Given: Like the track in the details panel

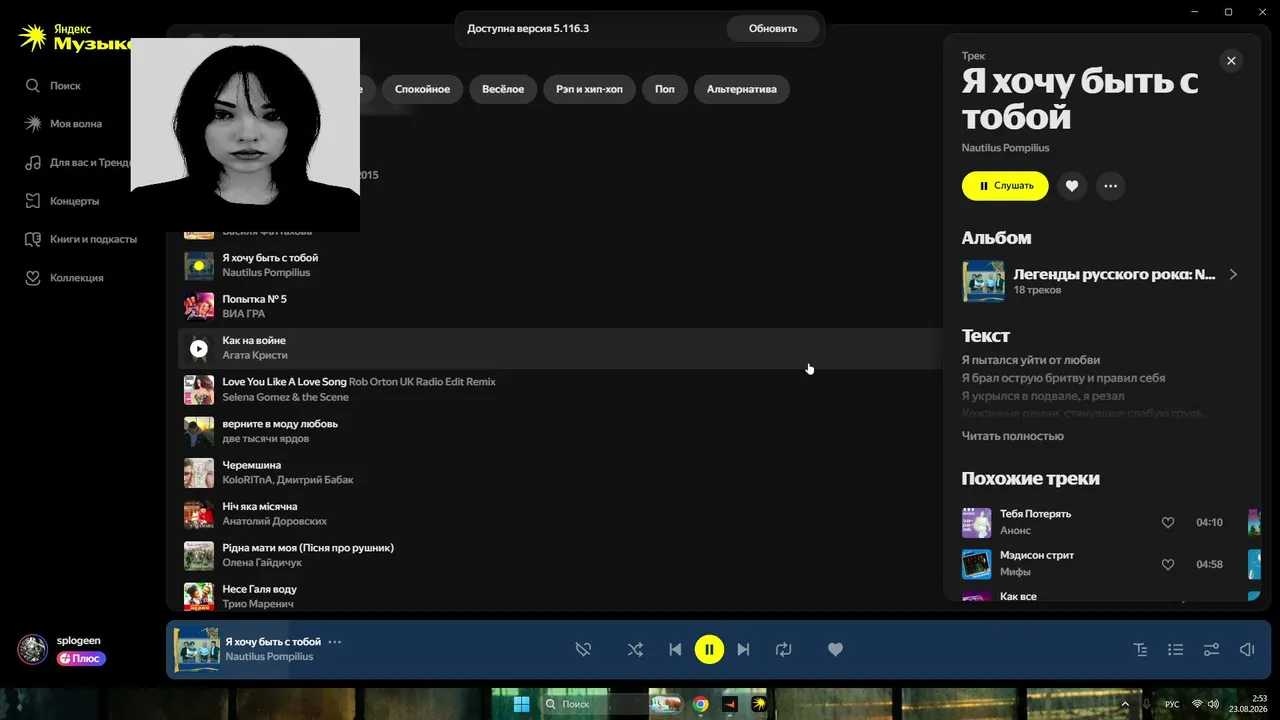Looking at the screenshot, I should [x=1072, y=186].
